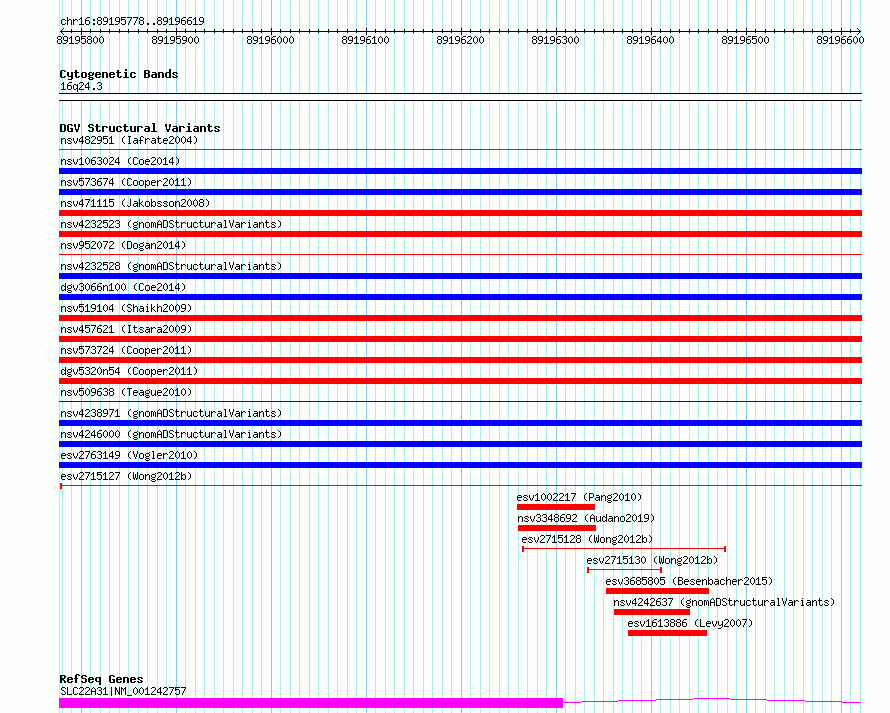Open gene SLC22A31|NM_001242757 label
This screenshot has height=713, width=890.
(123, 691)
